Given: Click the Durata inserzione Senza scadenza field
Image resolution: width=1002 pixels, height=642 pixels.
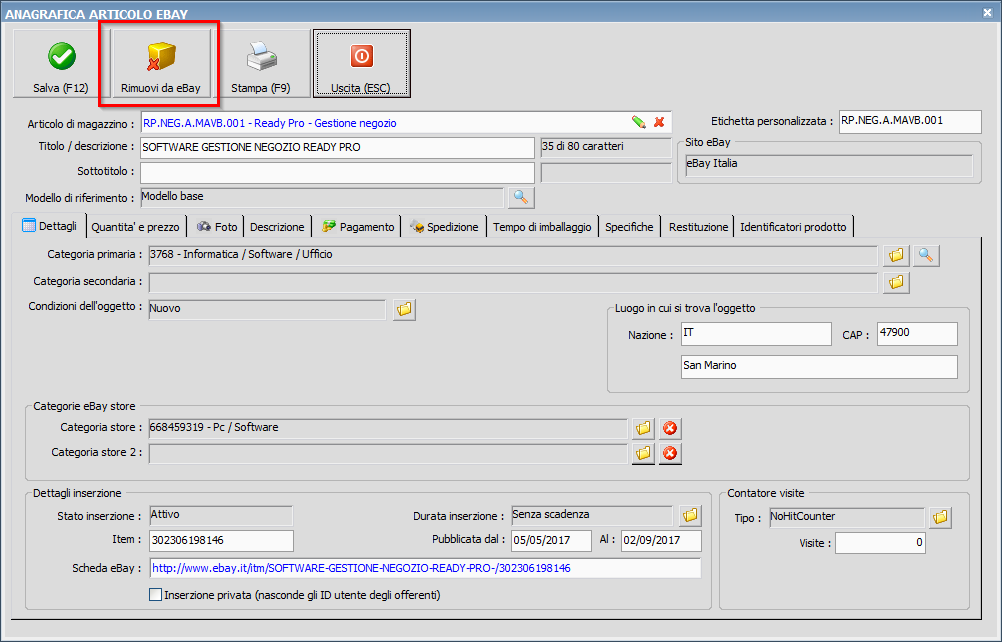Looking at the screenshot, I should [x=592, y=516].
